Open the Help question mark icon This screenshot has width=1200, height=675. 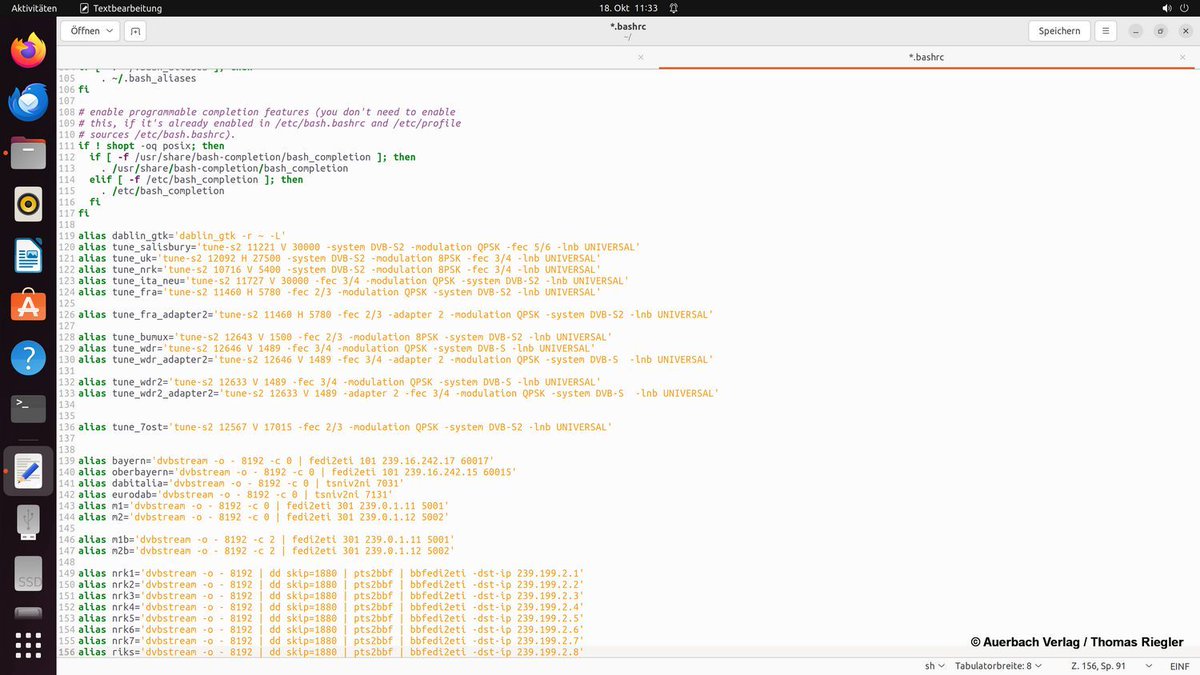click(29, 357)
